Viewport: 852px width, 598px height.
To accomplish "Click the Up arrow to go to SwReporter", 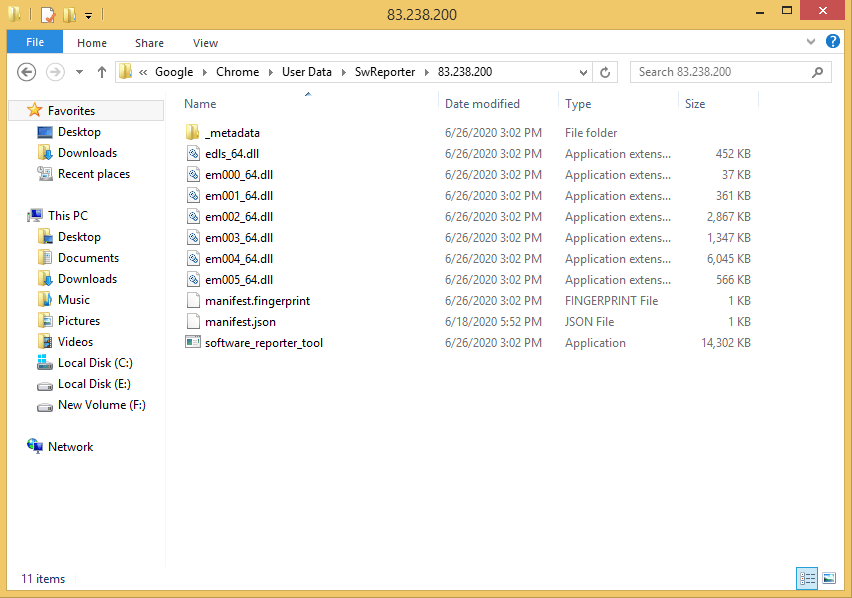I will point(103,72).
